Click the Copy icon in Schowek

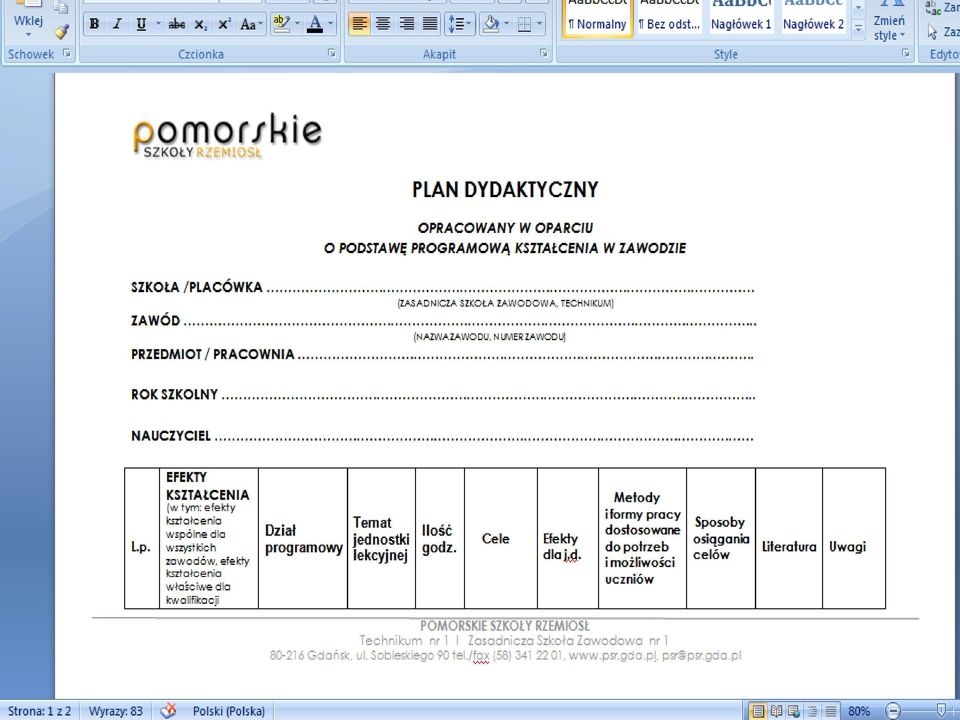click(61, 7)
